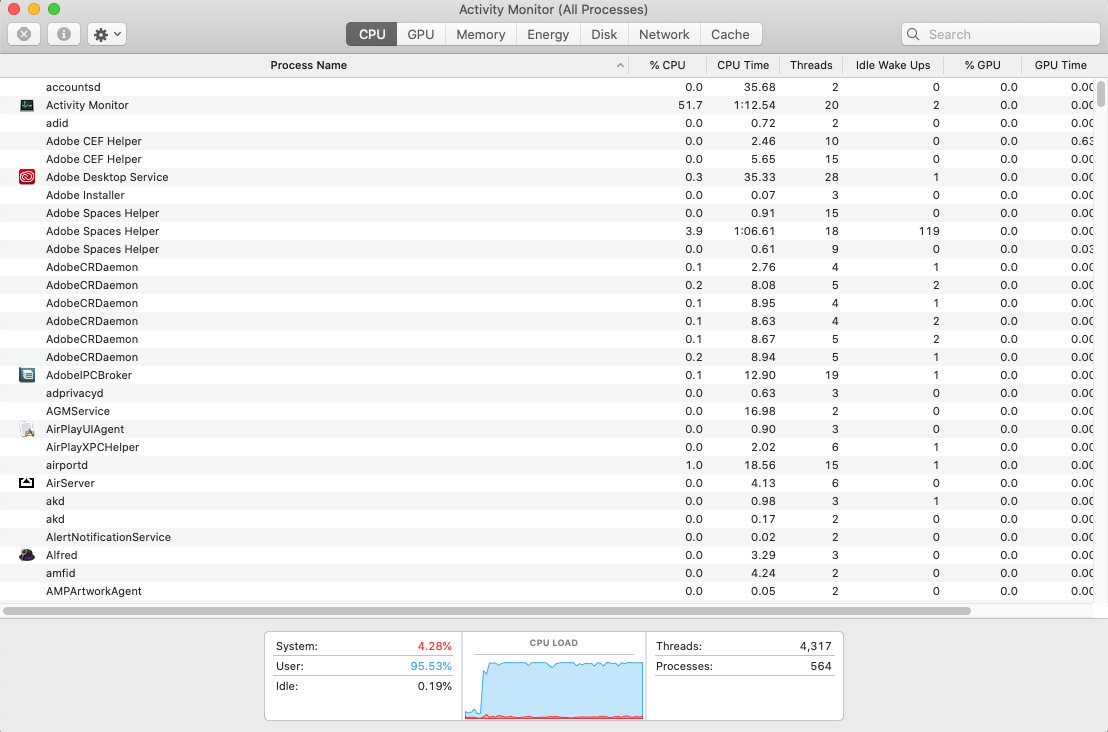Select Adobe CEF Helper with 15 threads
The height and width of the screenshot is (732, 1108).
coord(548,159)
